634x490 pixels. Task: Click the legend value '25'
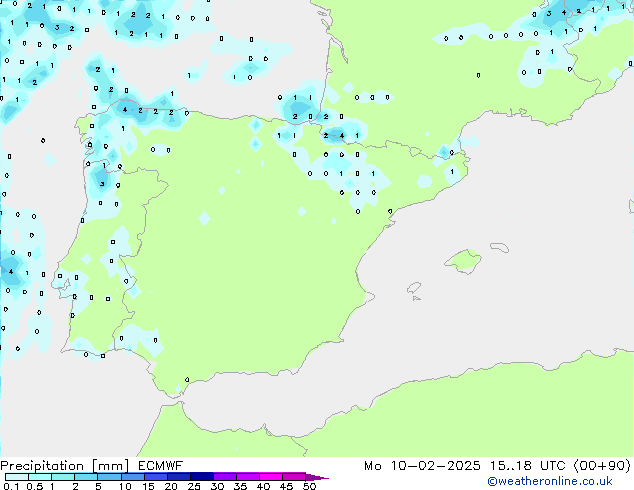[194, 486]
